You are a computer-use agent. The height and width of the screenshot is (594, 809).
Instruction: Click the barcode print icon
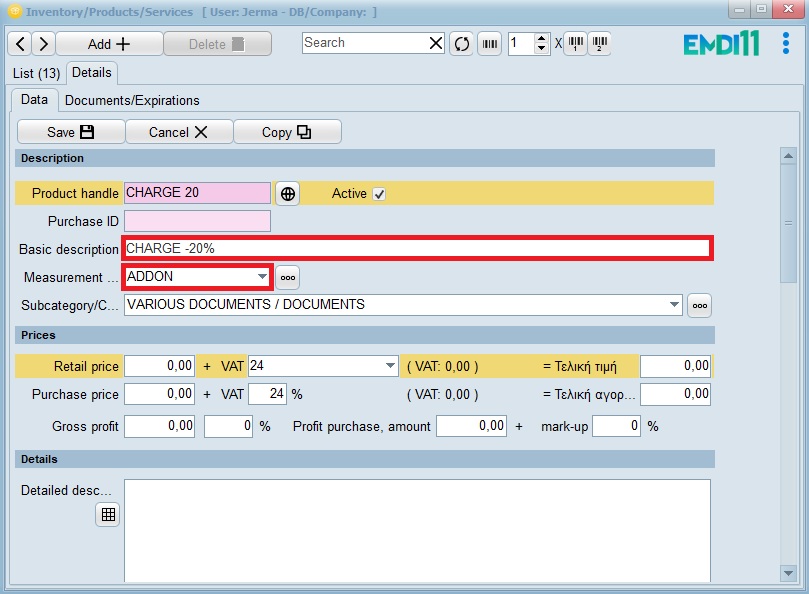489,44
